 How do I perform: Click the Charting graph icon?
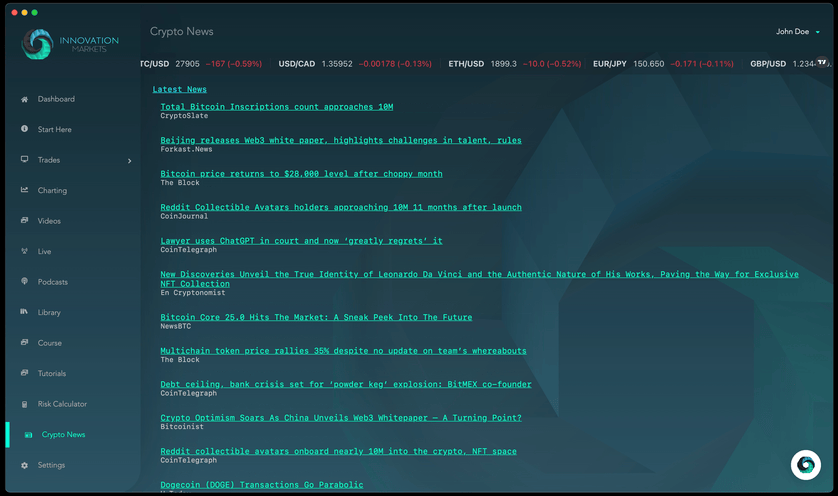click(x=24, y=190)
